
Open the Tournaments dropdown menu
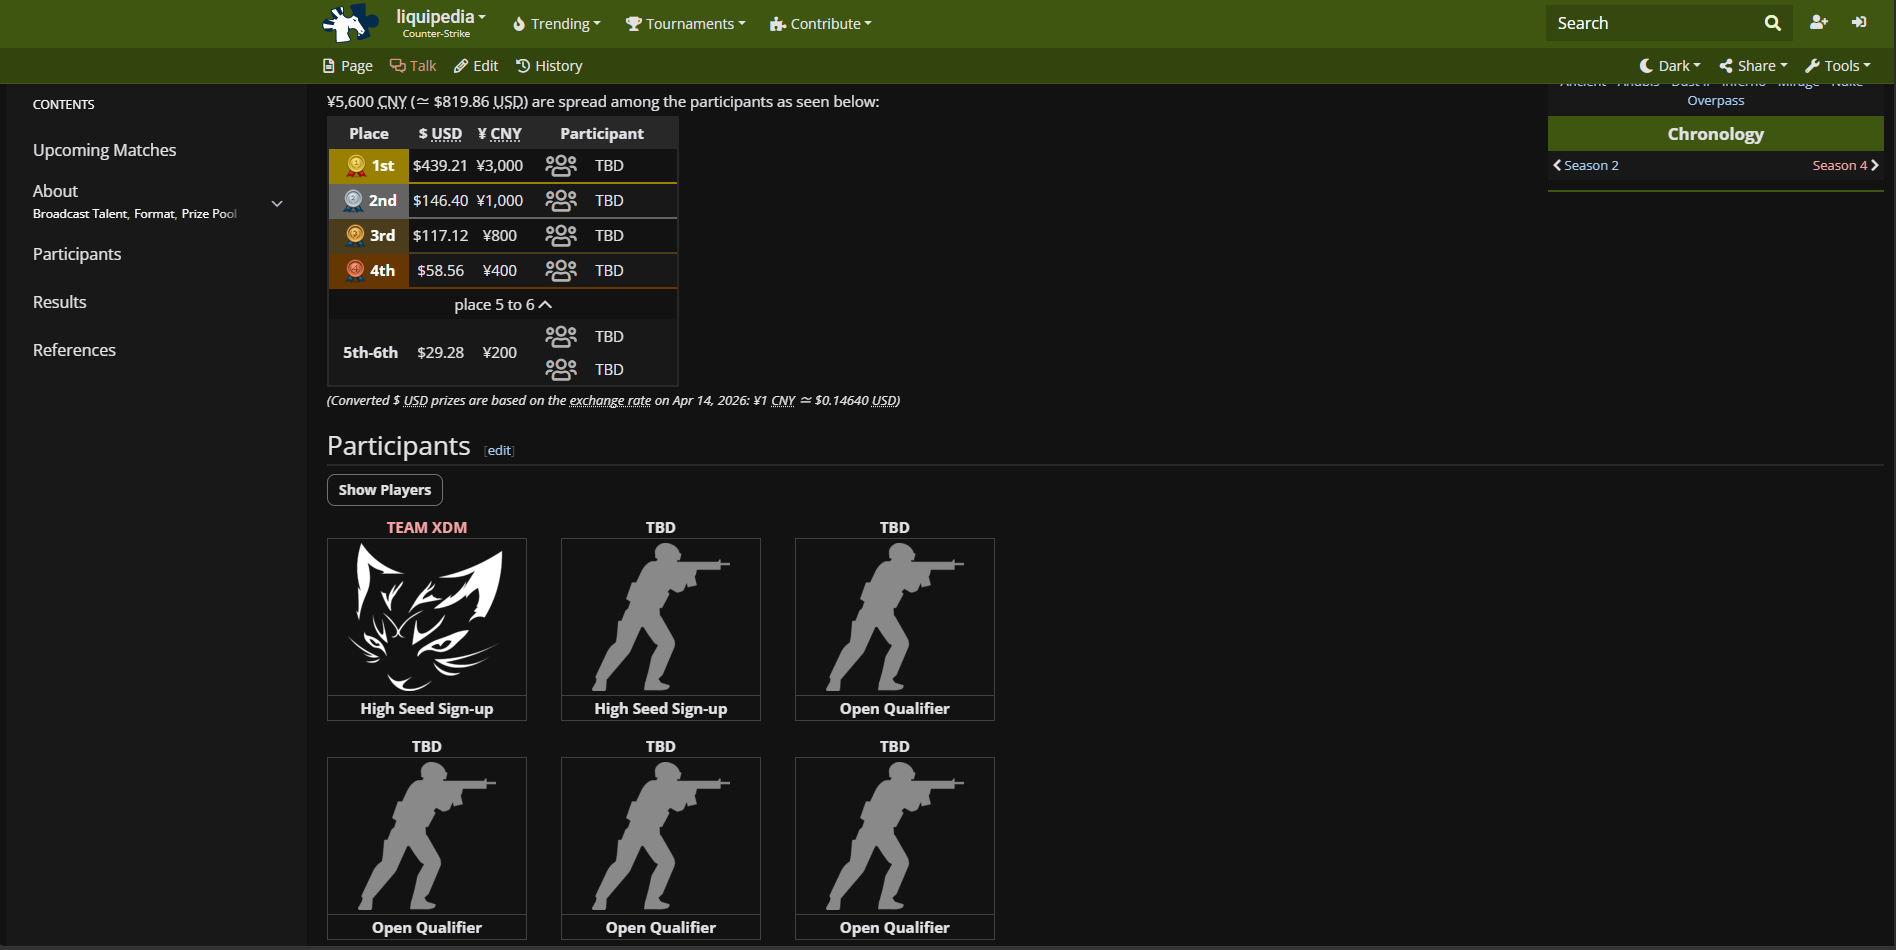coord(686,24)
